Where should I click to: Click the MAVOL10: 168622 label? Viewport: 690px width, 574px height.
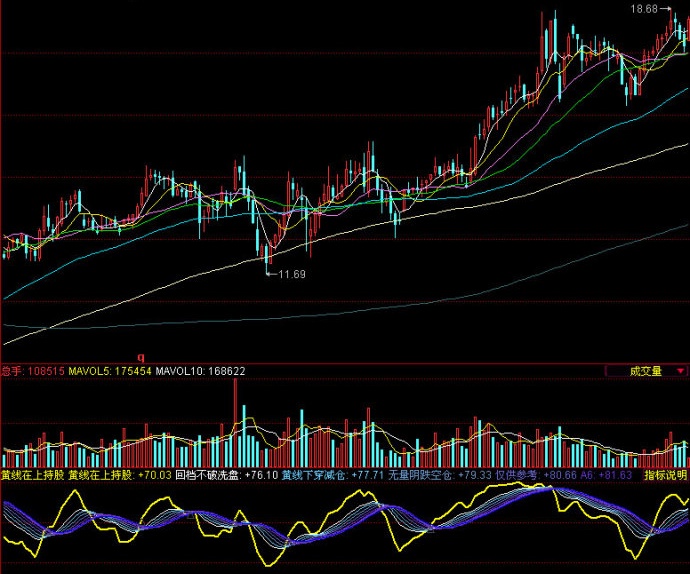click(200, 371)
